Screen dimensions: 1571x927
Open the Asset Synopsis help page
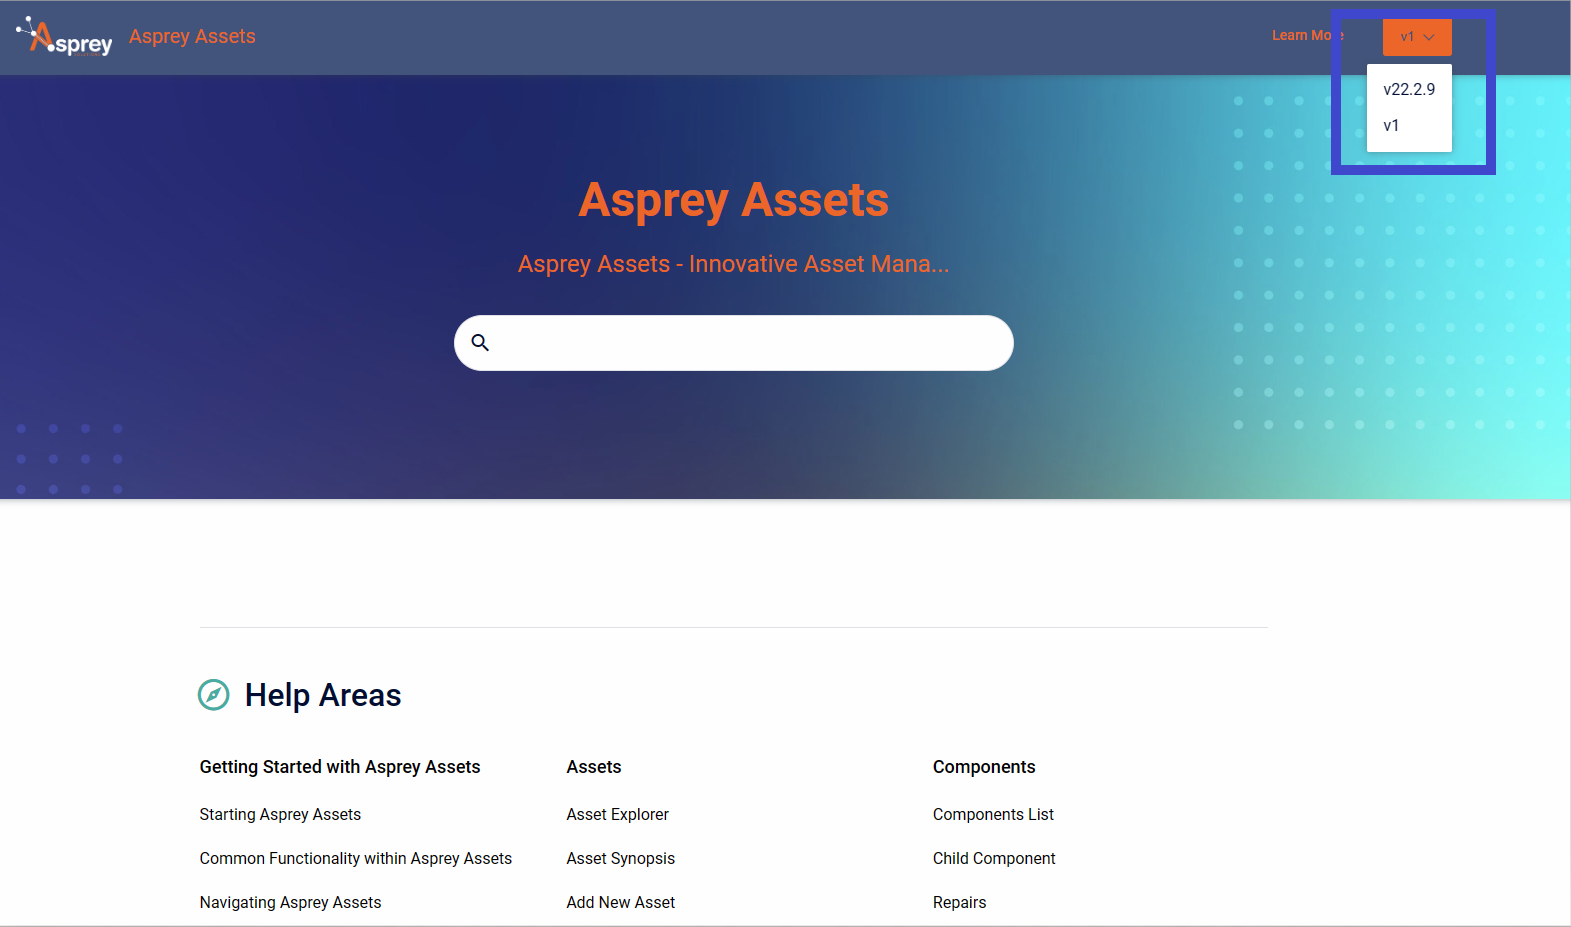pos(620,858)
